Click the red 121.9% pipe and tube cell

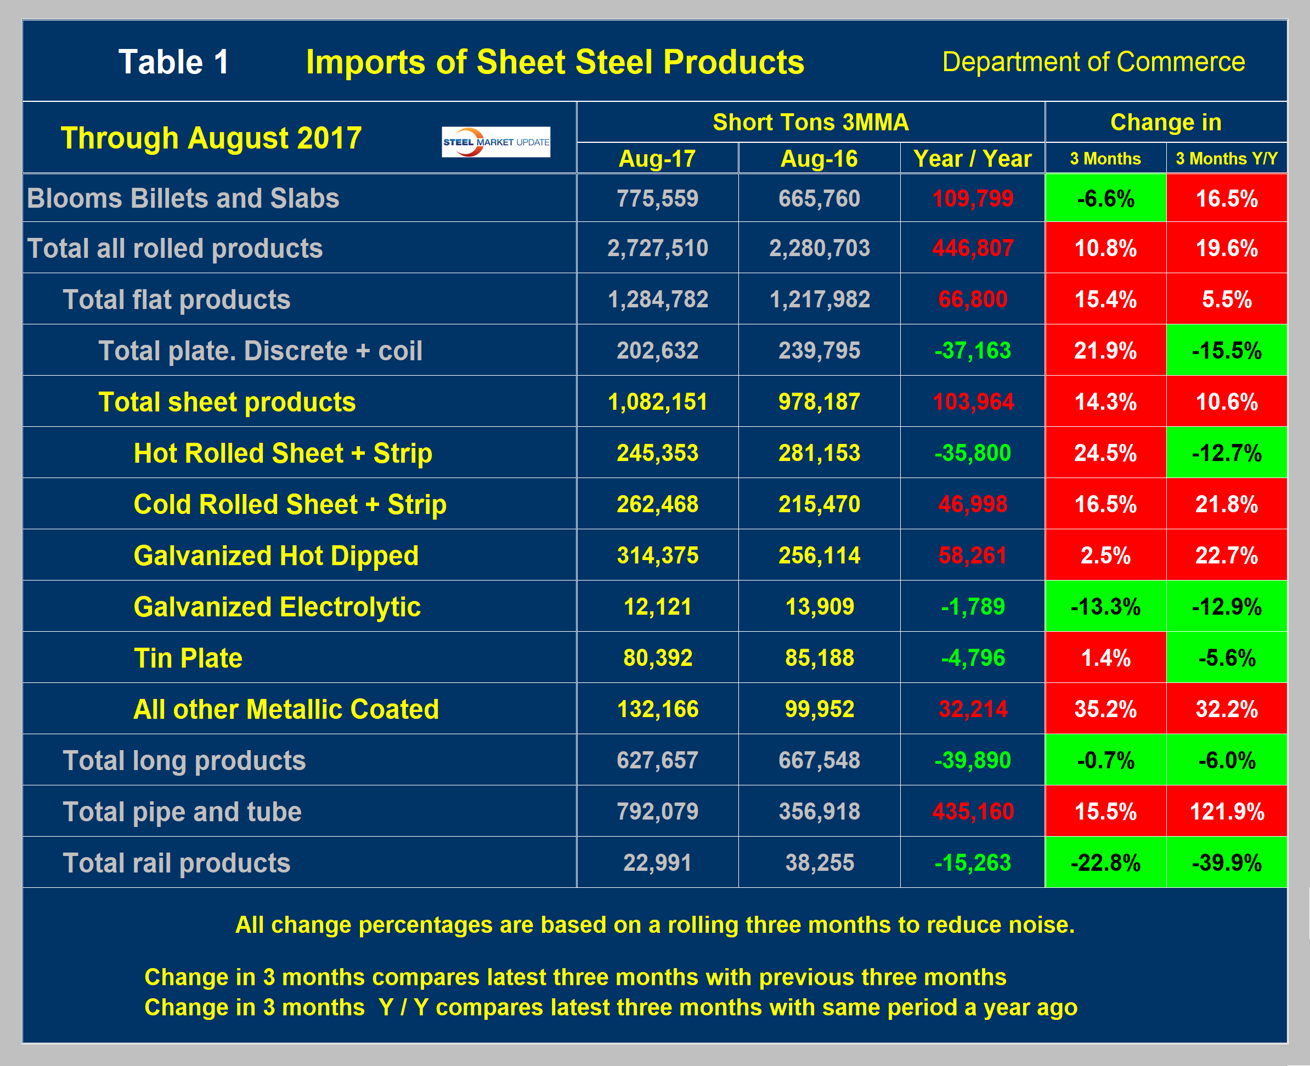tap(1226, 812)
